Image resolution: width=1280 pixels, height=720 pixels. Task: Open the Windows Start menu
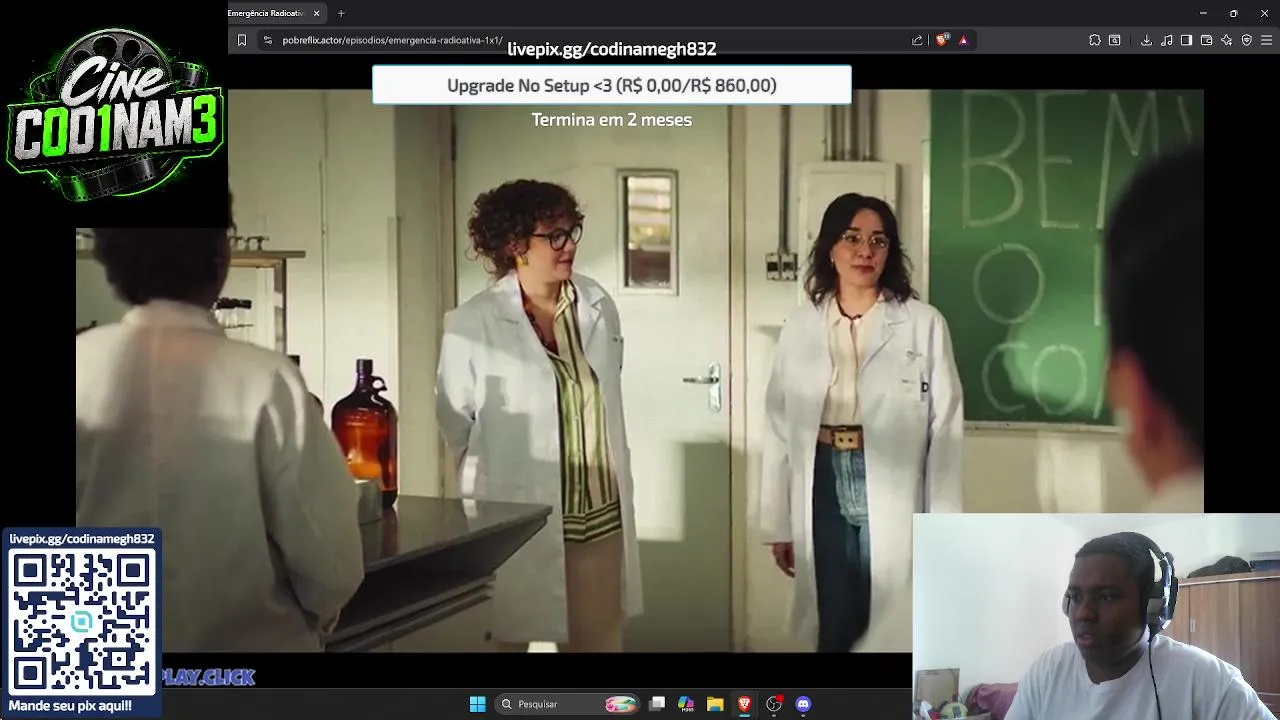pyautogui.click(x=477, y=704)
